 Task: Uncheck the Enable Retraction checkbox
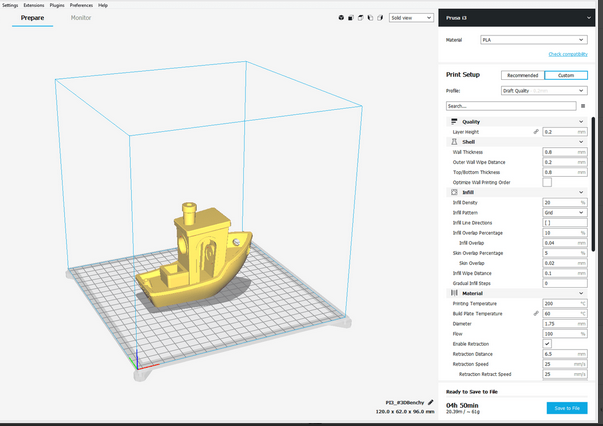pyautogui.click(x=547, y=344)
